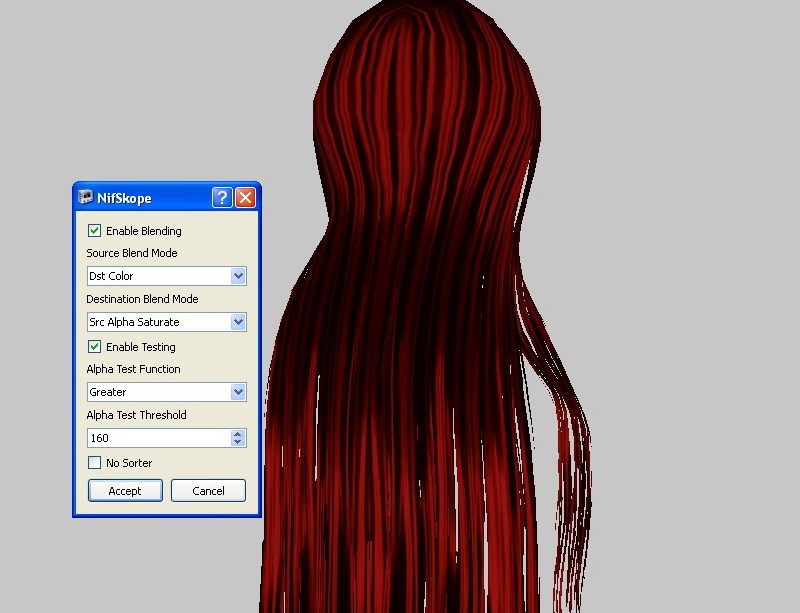Uncheck Enable Testing checkbox
This screenshot has height=613, width=800.
94,347
